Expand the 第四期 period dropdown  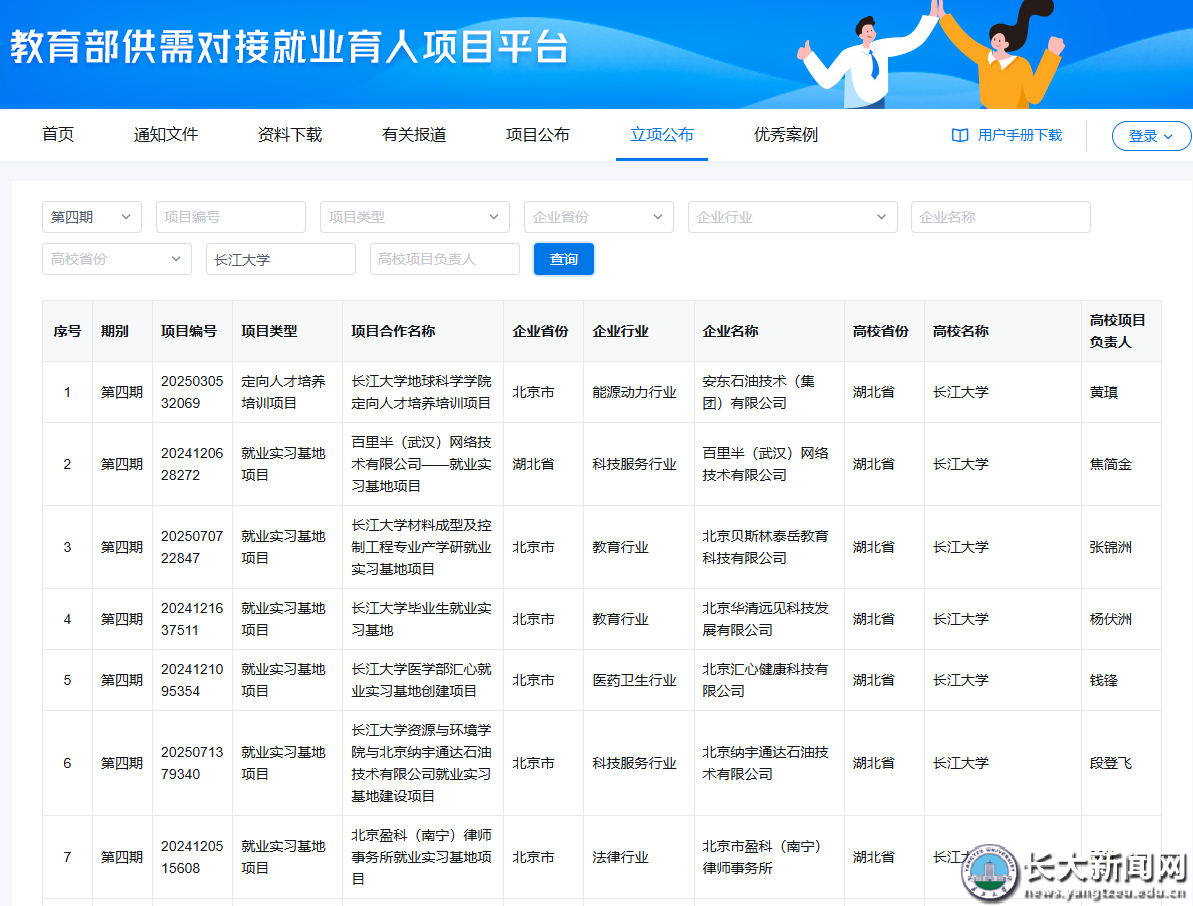[91, 217]
